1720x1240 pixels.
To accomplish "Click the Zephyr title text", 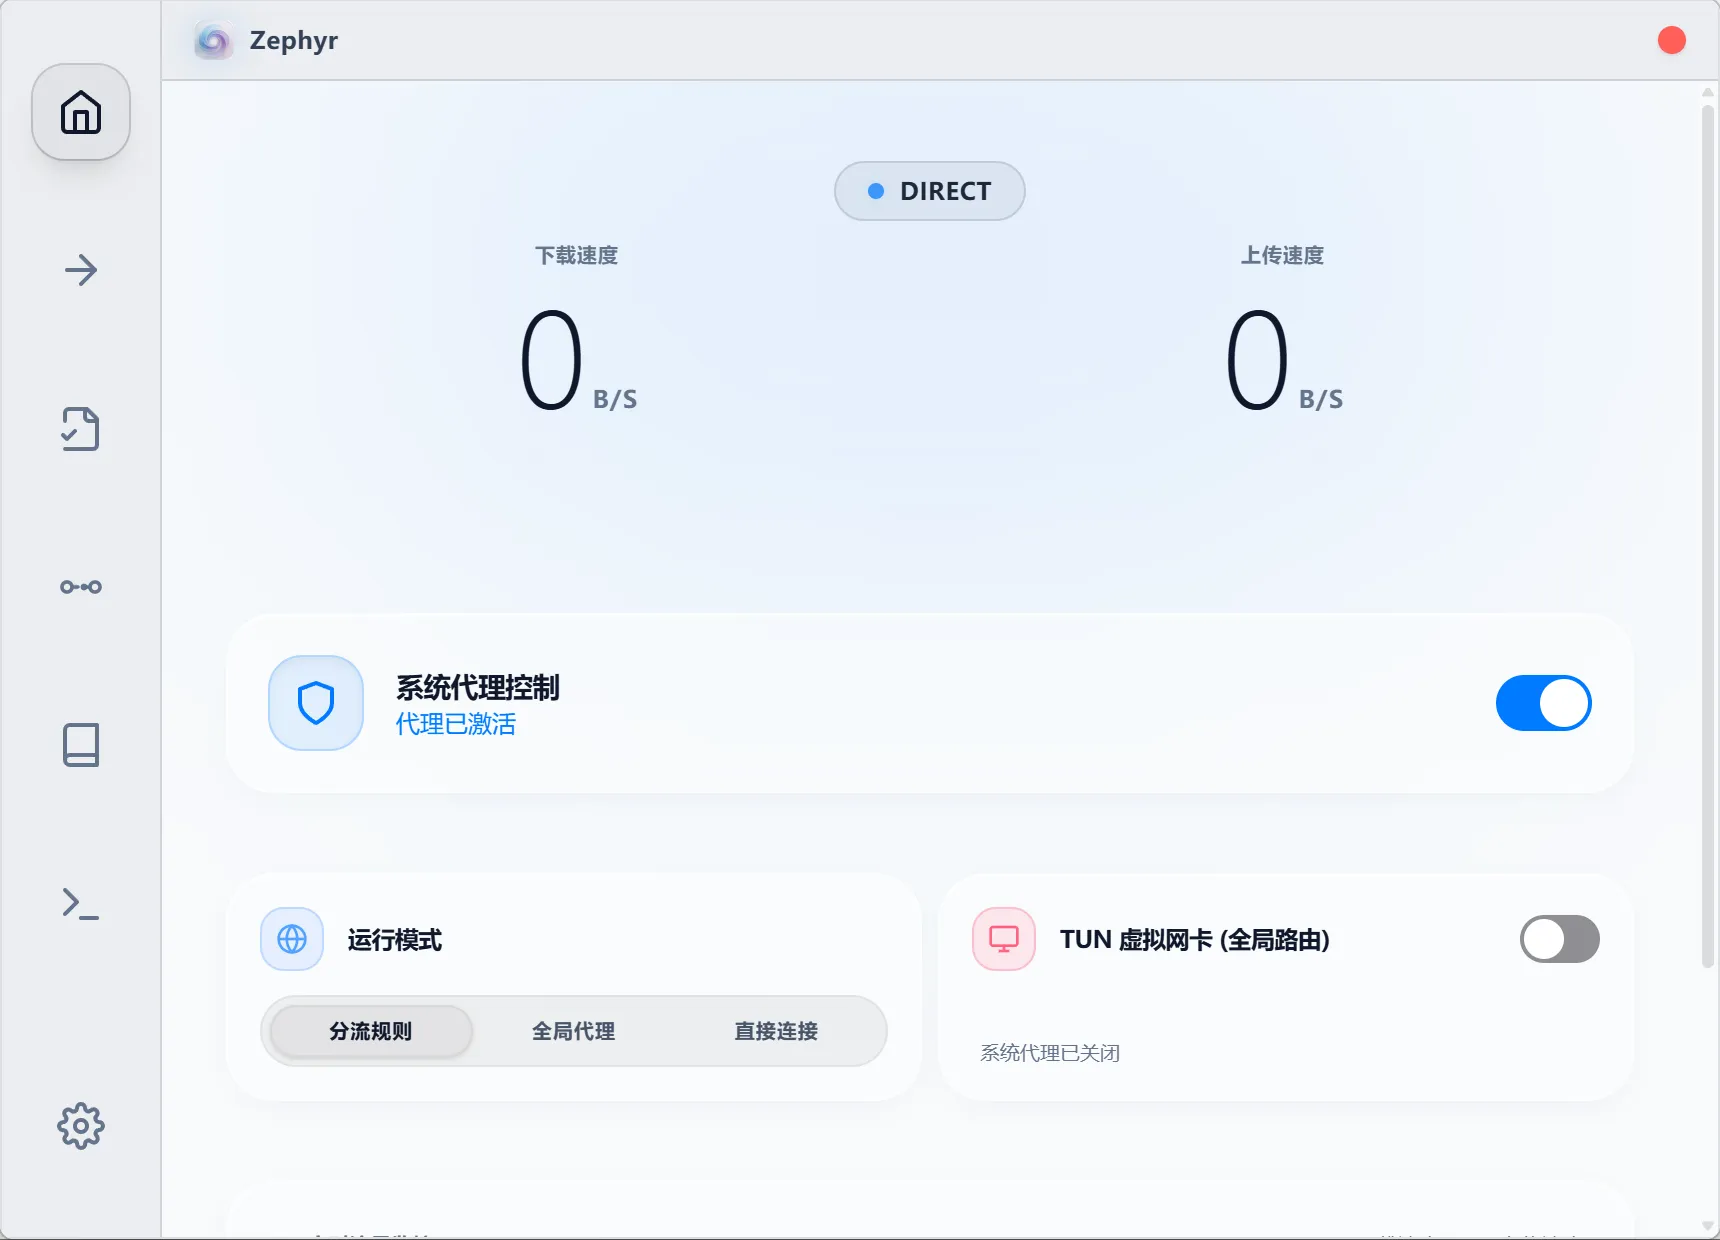I will [x=294, y=41].
